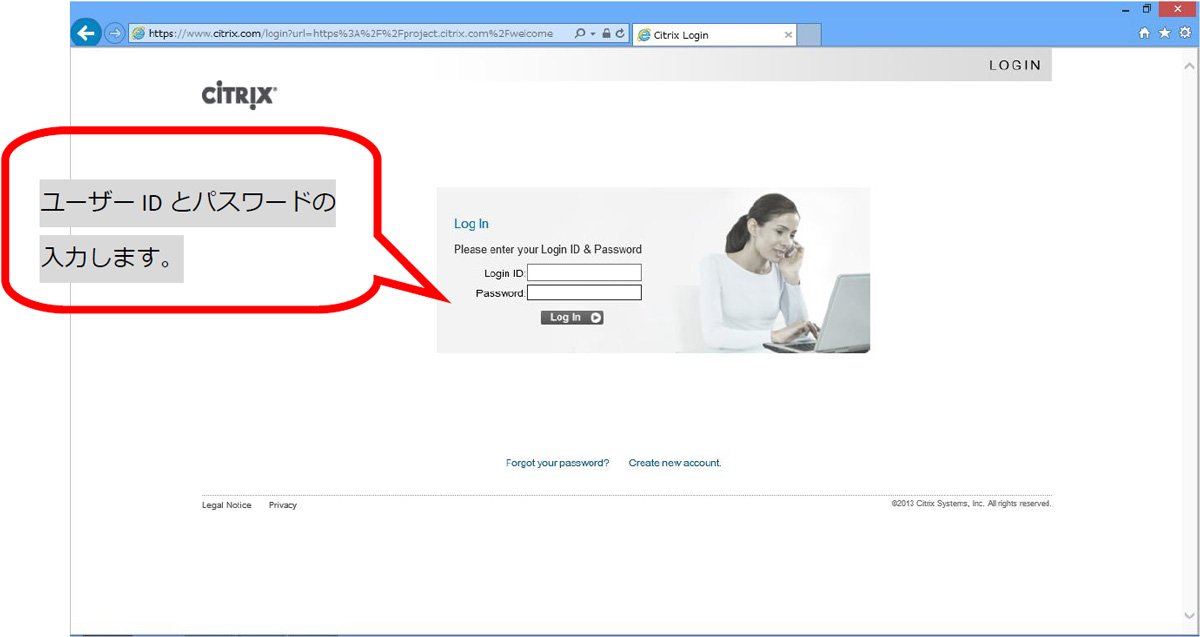Click the scrollbar up arrow

pyautogui.click(x=1189, y=64)
